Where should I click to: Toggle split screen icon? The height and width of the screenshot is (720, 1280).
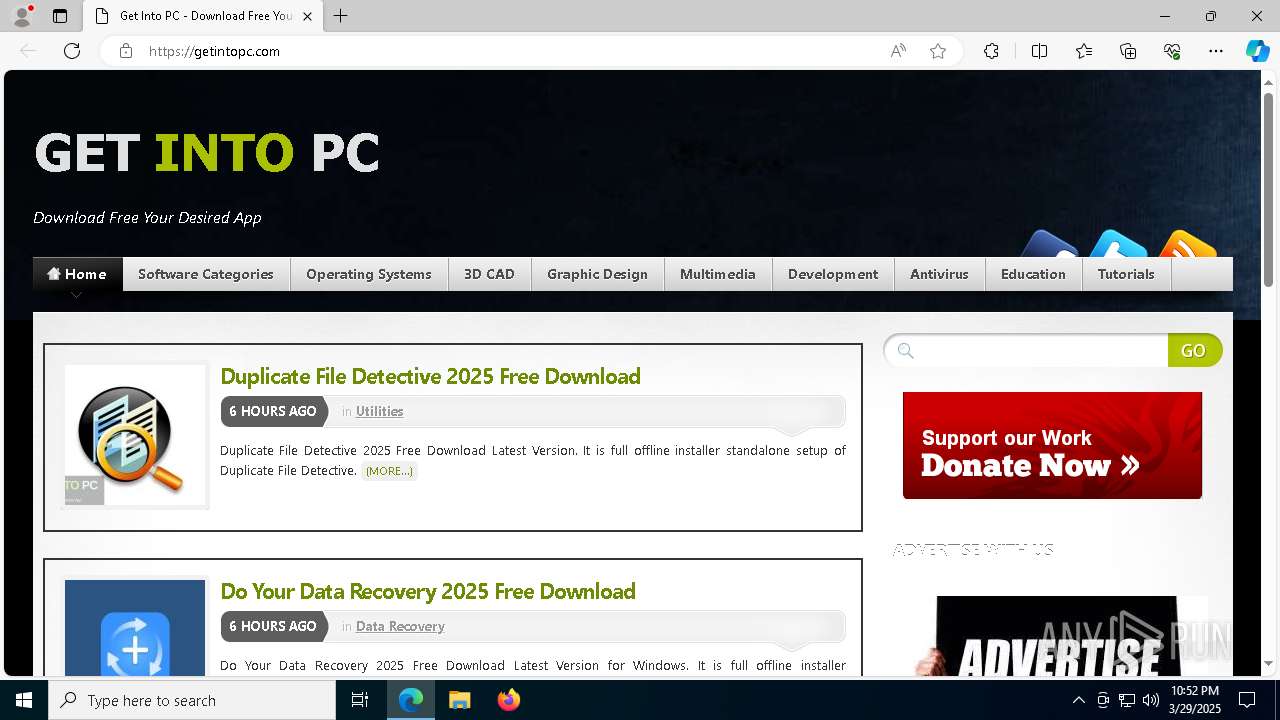pos(1039,51)
